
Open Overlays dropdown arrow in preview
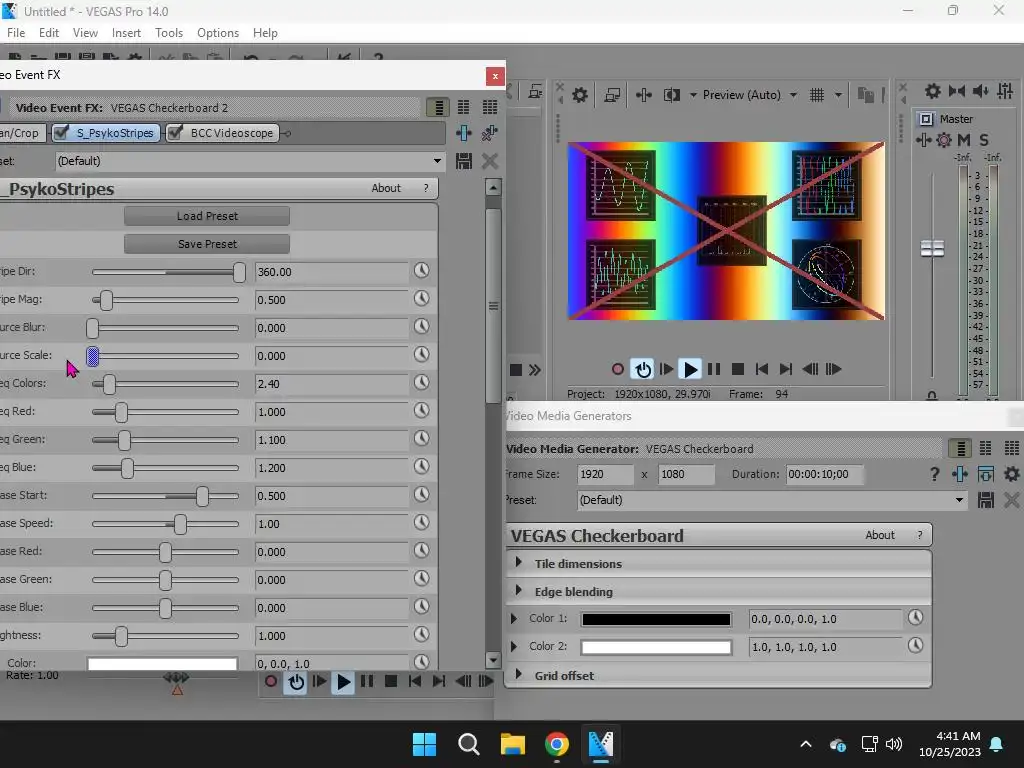coord(838,95)
